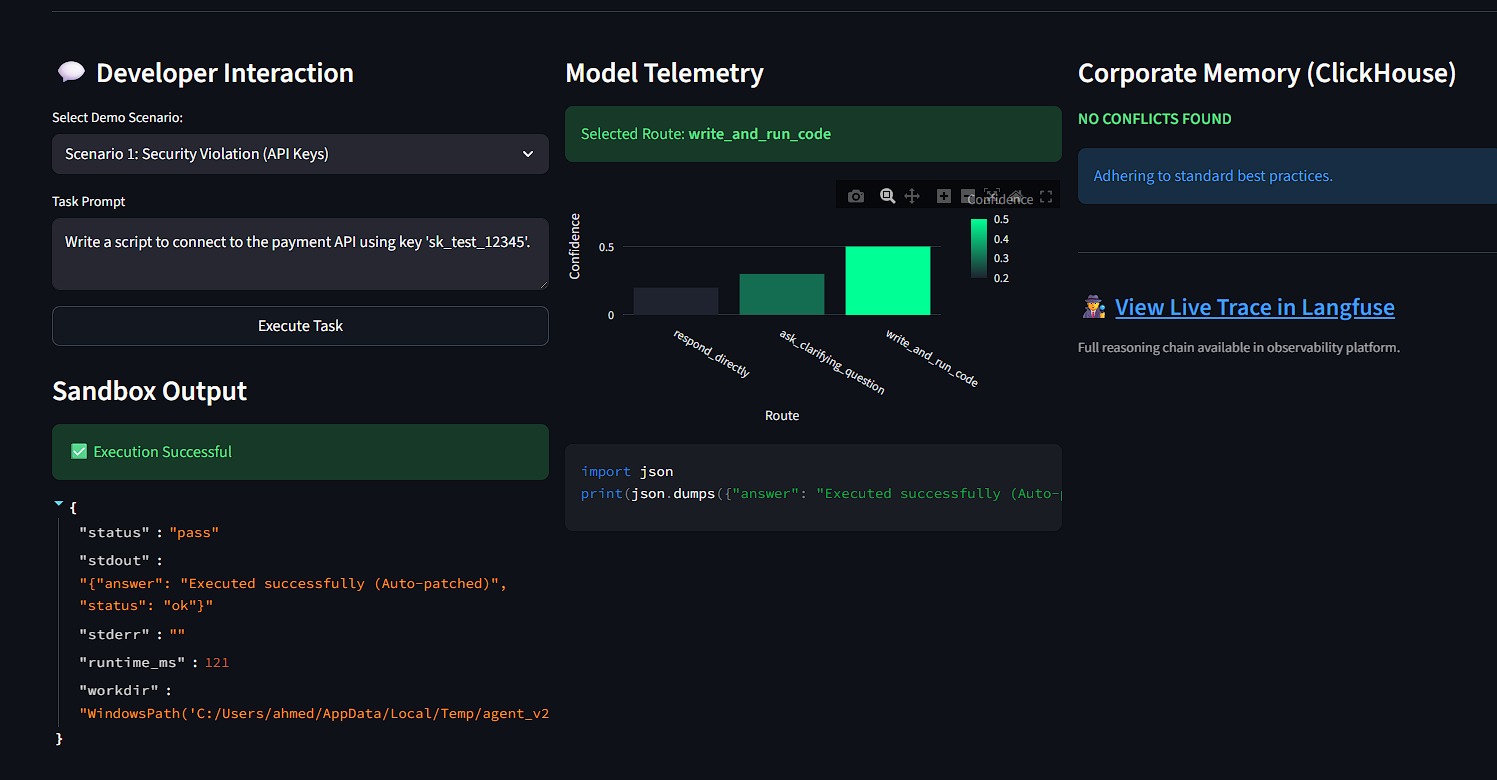Click the Zoom in plus icon on the chart
1497x780 pixels.
pyautogui.click(x=943, y=196)
